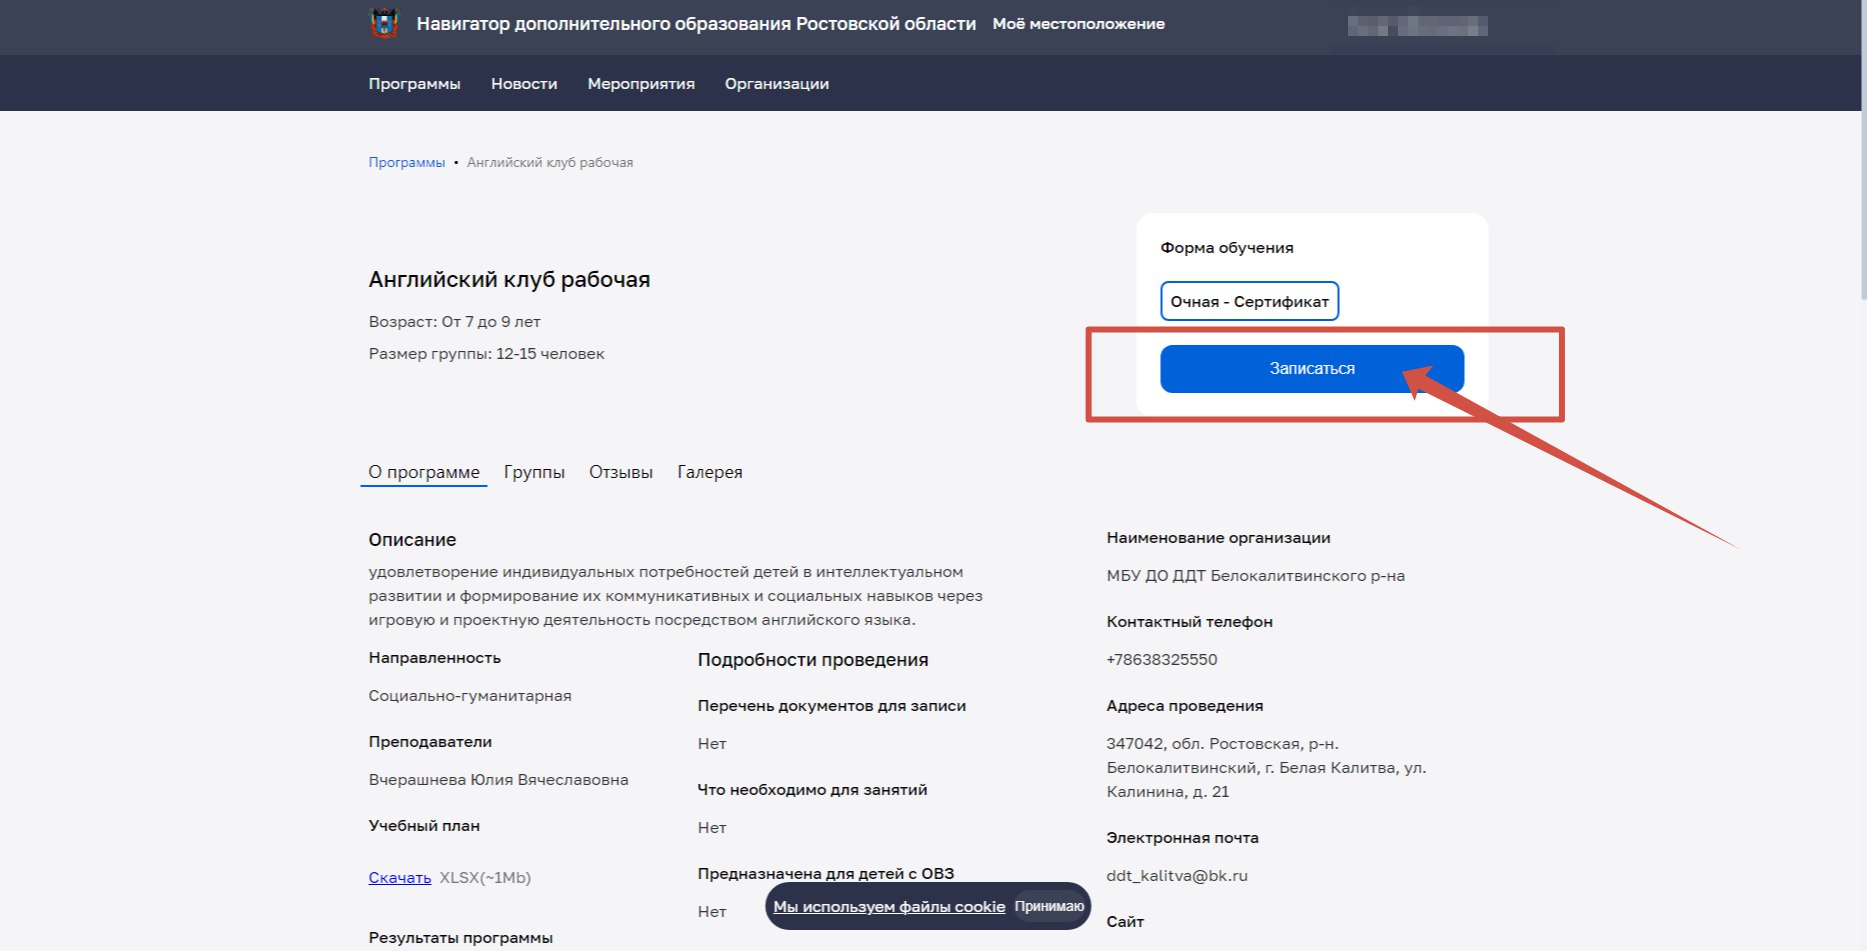Open the Организации section
Screen dimensions: 1867x951
click(776, 84)
